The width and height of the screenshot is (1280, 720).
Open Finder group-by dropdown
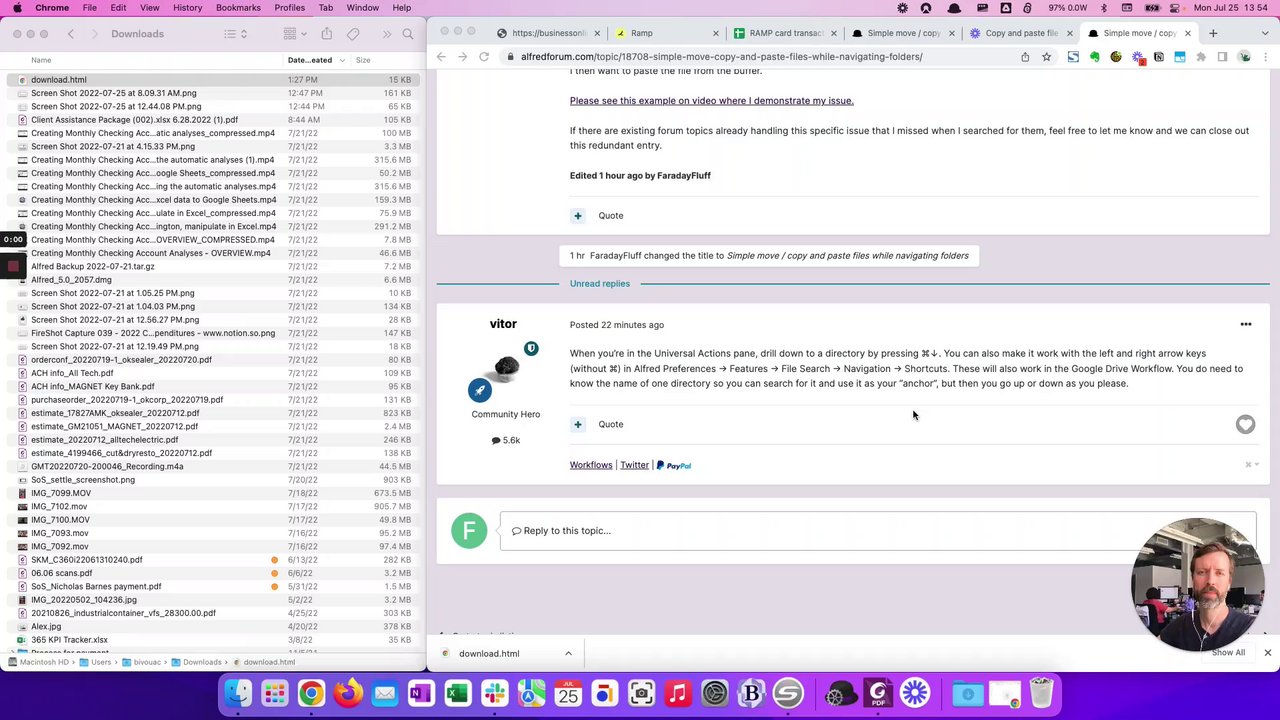tap(294, 34)
